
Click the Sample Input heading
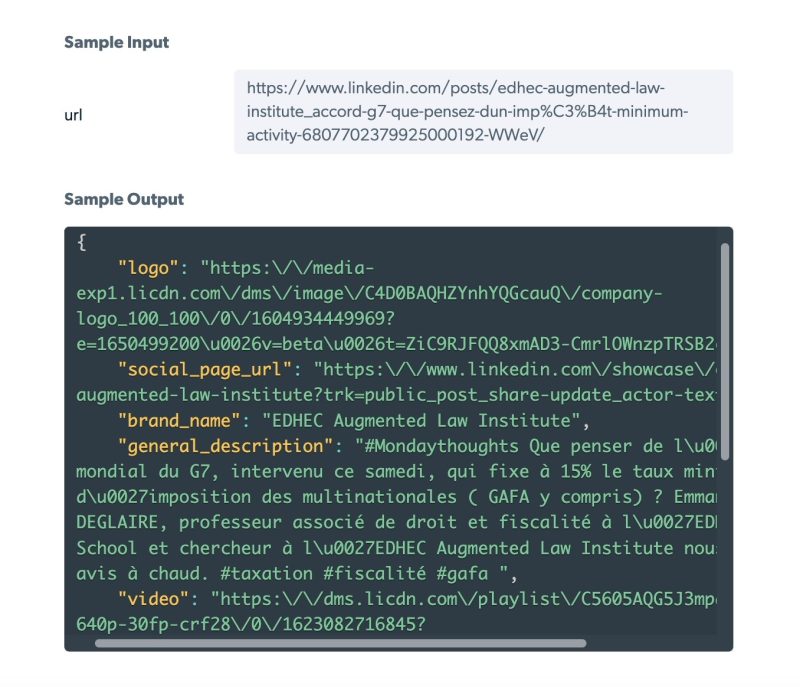point(116,42)
